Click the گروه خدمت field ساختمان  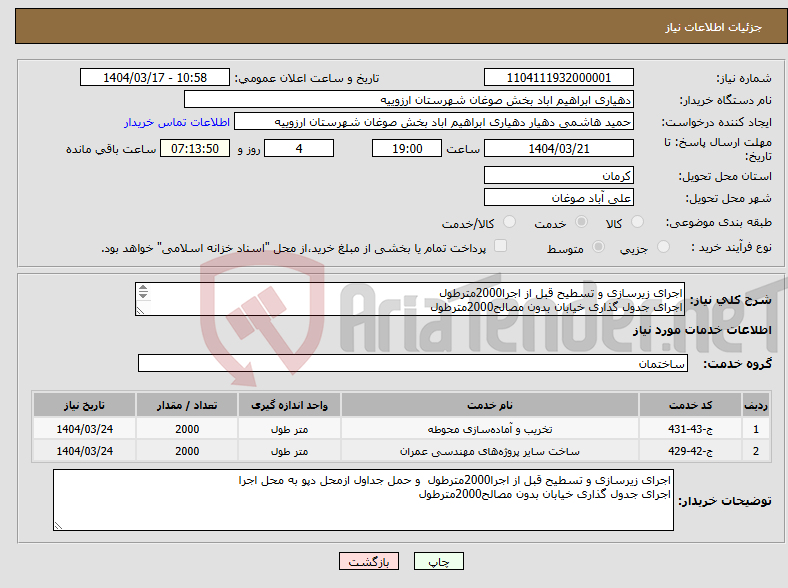point(413,363)
